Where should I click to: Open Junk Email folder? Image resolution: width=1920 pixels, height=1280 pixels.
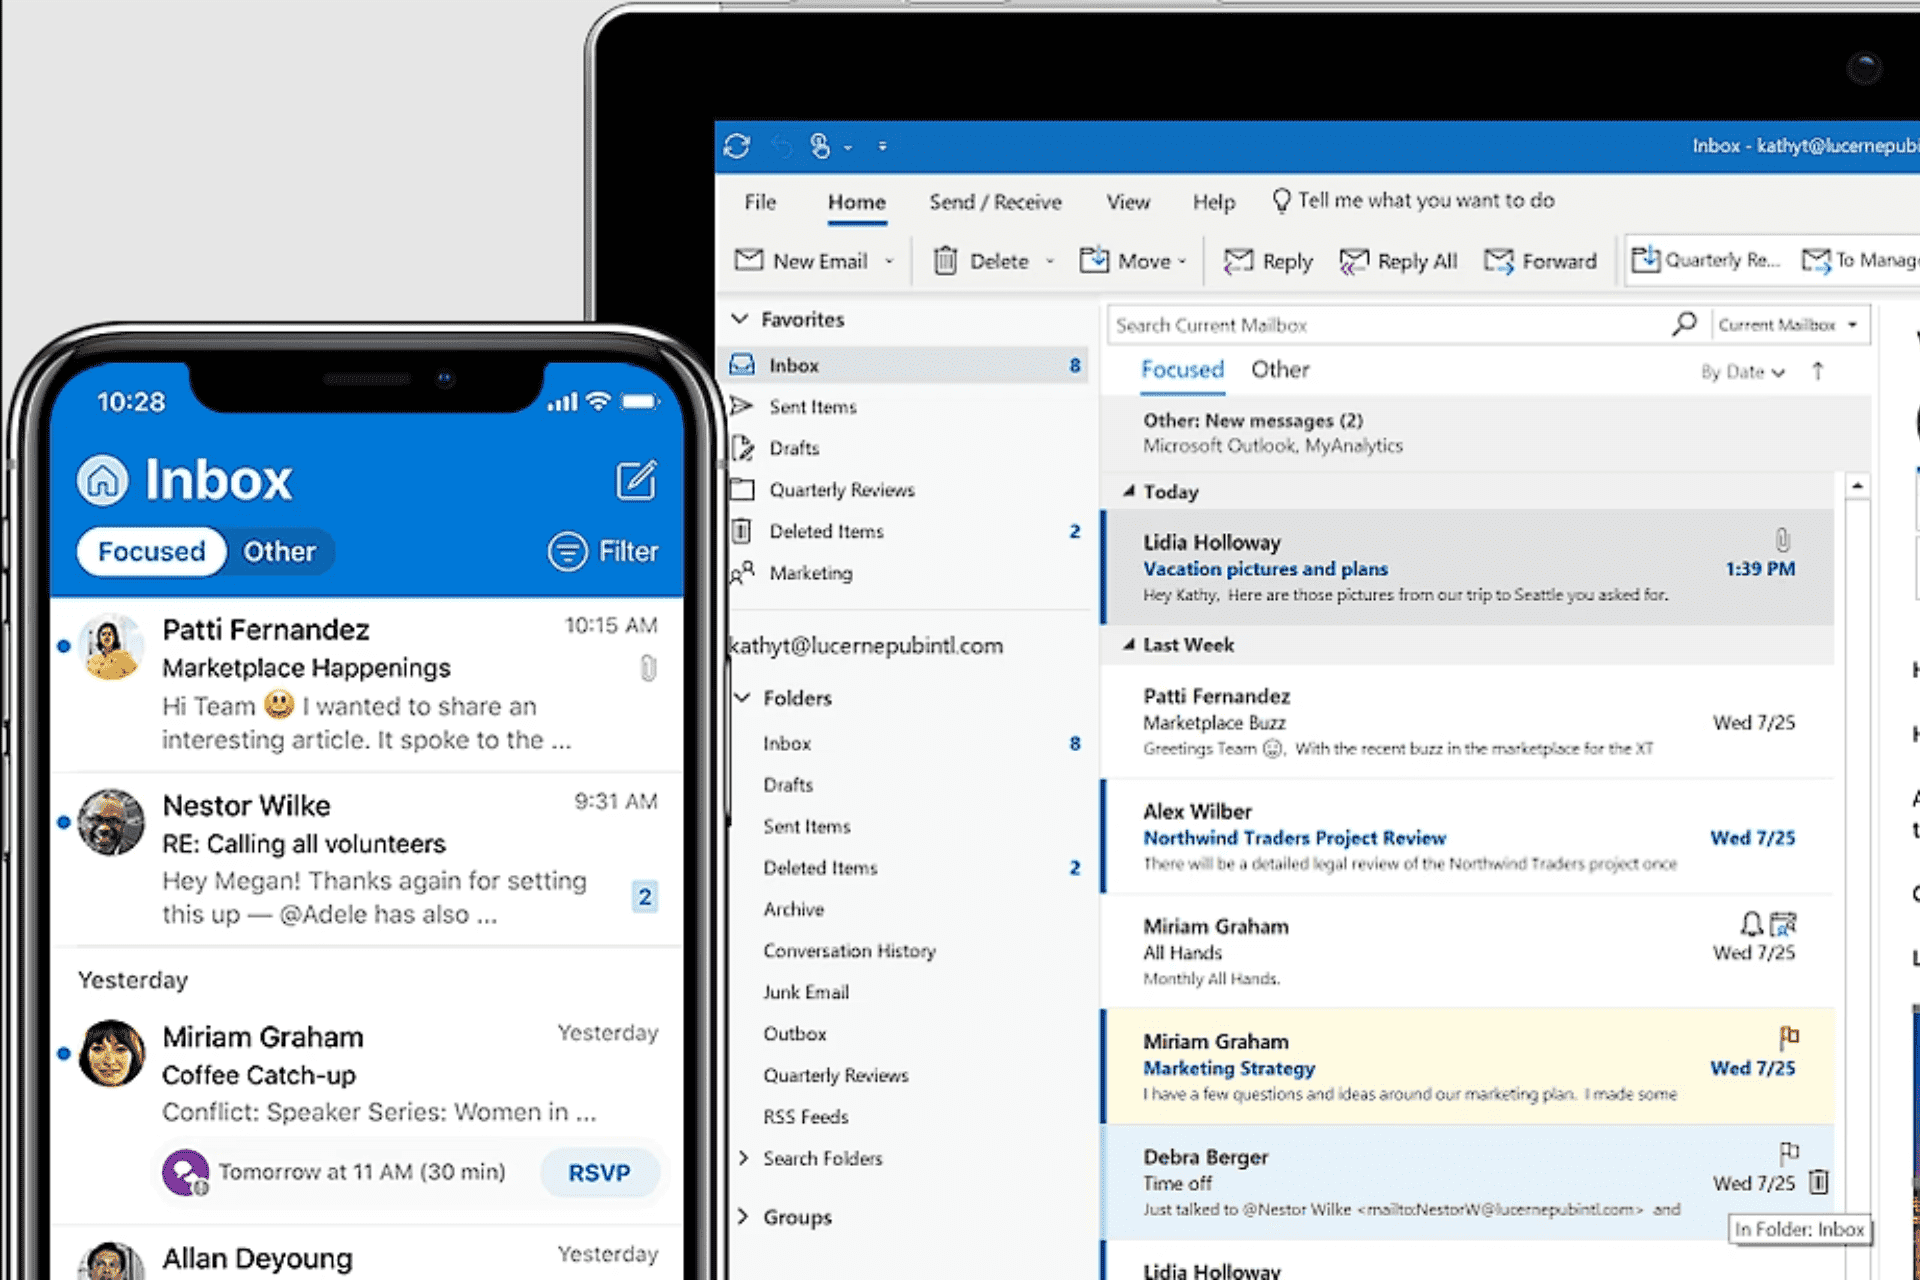point(806,992)
